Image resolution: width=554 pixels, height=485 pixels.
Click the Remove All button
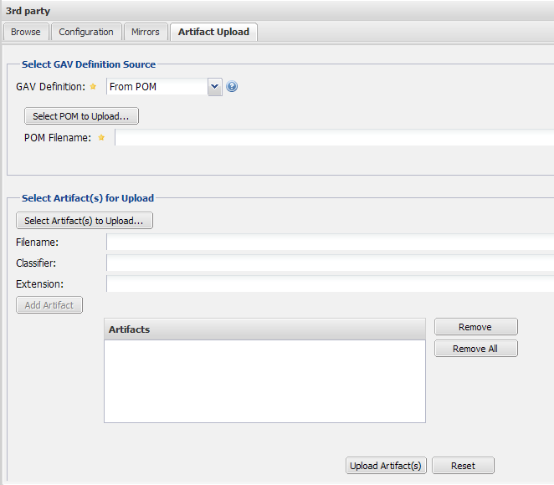(x=476, y=349)
